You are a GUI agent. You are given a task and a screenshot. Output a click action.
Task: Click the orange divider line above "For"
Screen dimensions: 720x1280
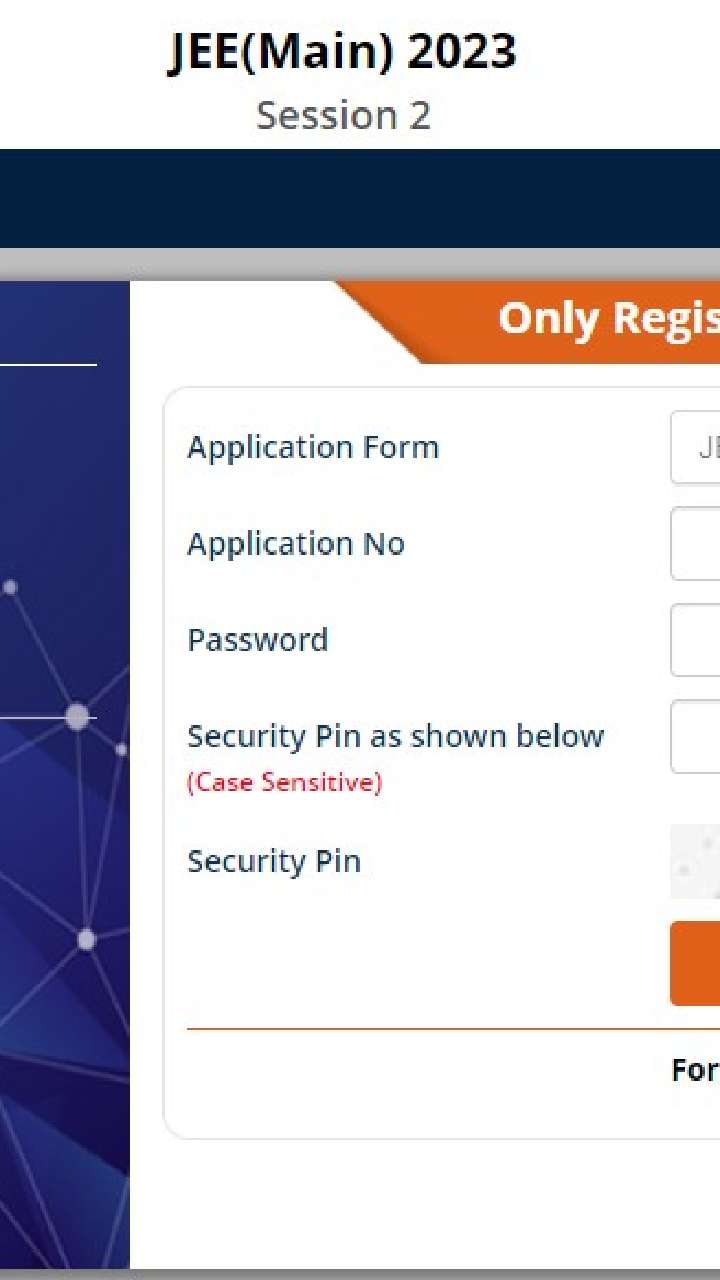pos(453,1028)
